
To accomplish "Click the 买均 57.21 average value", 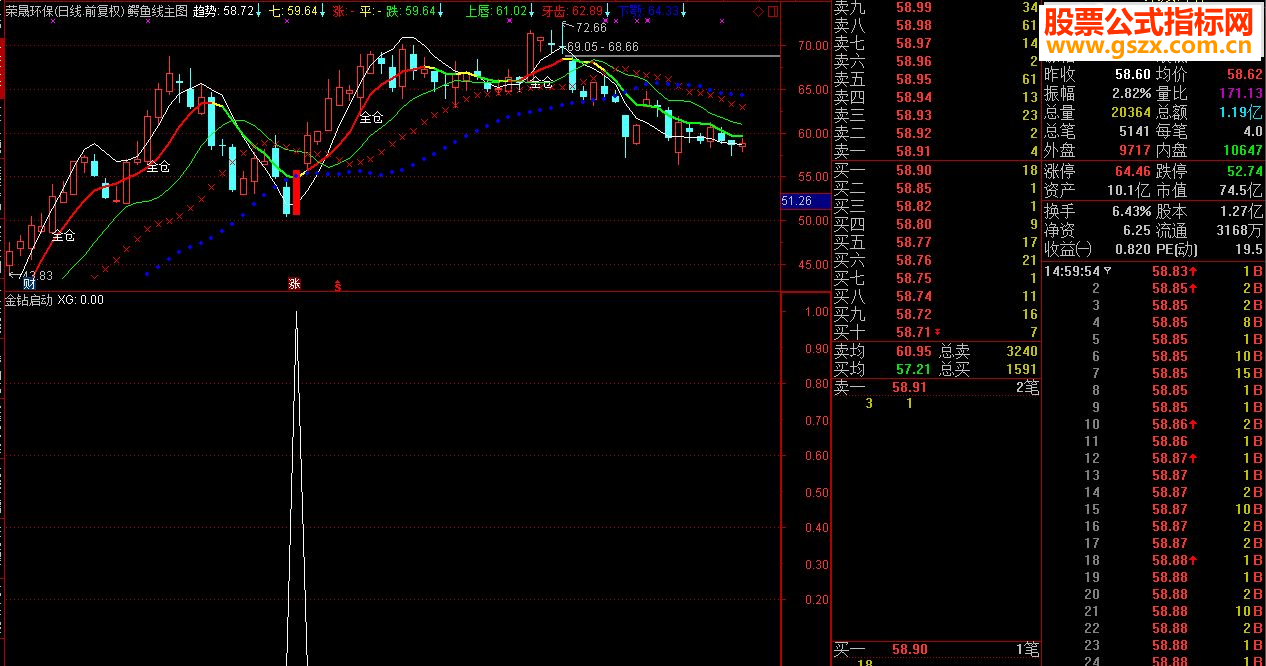I will (913, 369).
